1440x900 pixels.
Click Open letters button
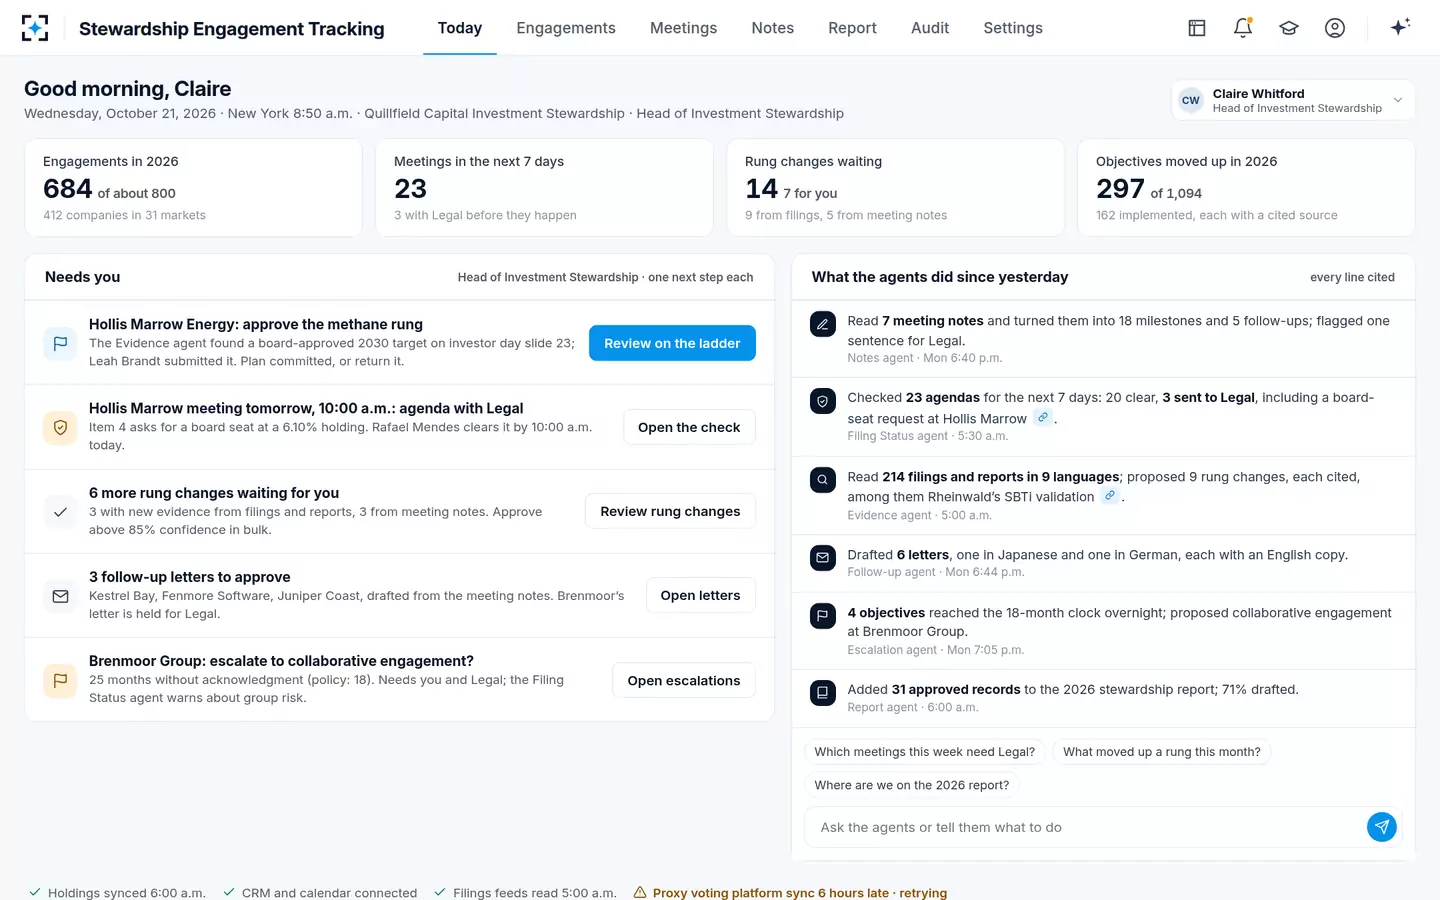pyautogui.click(x=700, y=595)
